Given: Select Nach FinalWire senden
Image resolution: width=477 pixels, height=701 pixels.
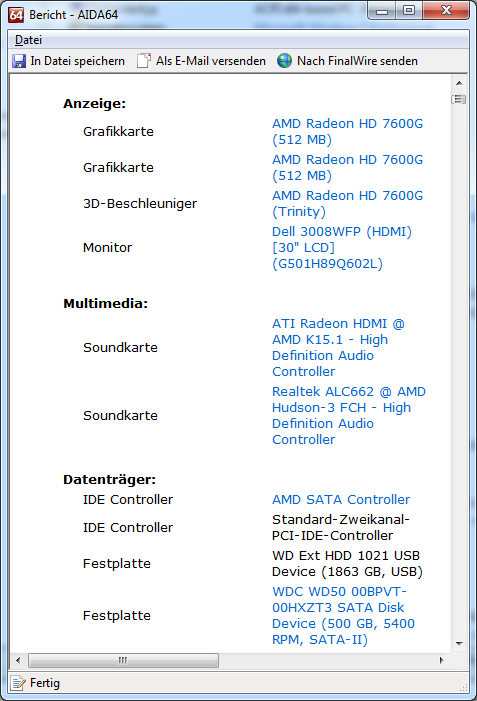Looking at the screenshot, I should (347, 61).
